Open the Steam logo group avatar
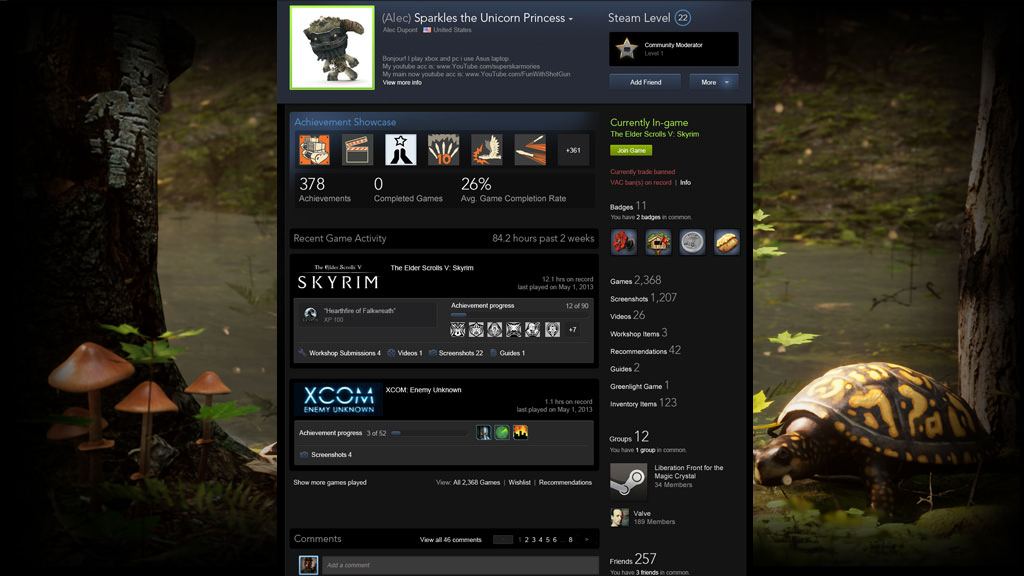This screenshot has width=1024, height=576. (628, 481)
